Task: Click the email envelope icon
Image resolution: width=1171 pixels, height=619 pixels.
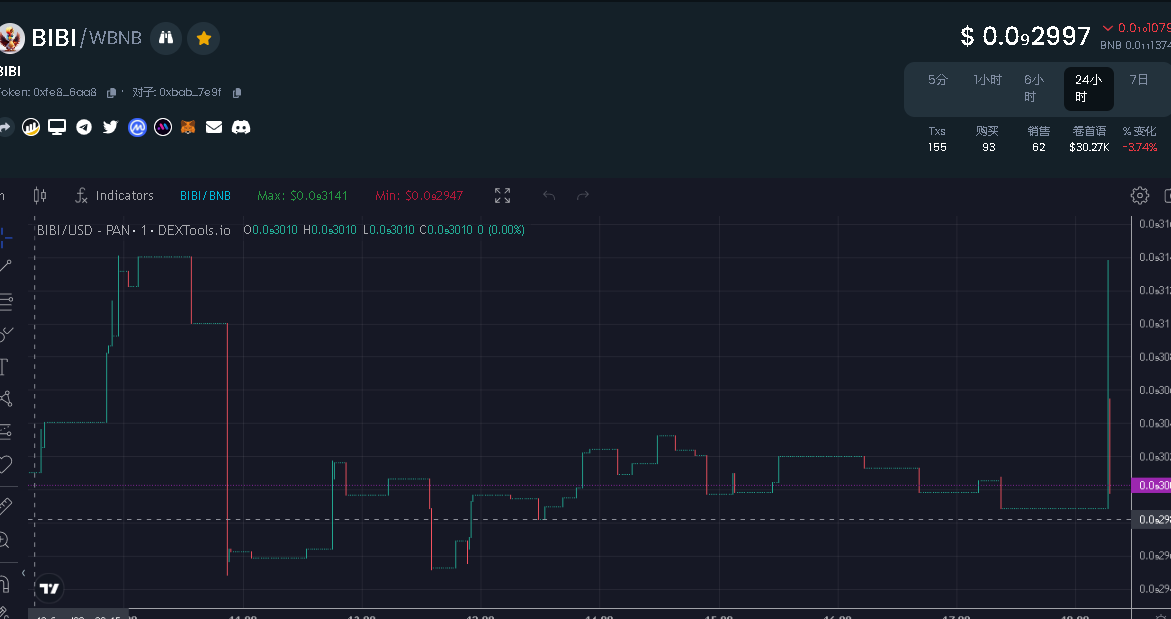Action: click(x=214, y=127)
